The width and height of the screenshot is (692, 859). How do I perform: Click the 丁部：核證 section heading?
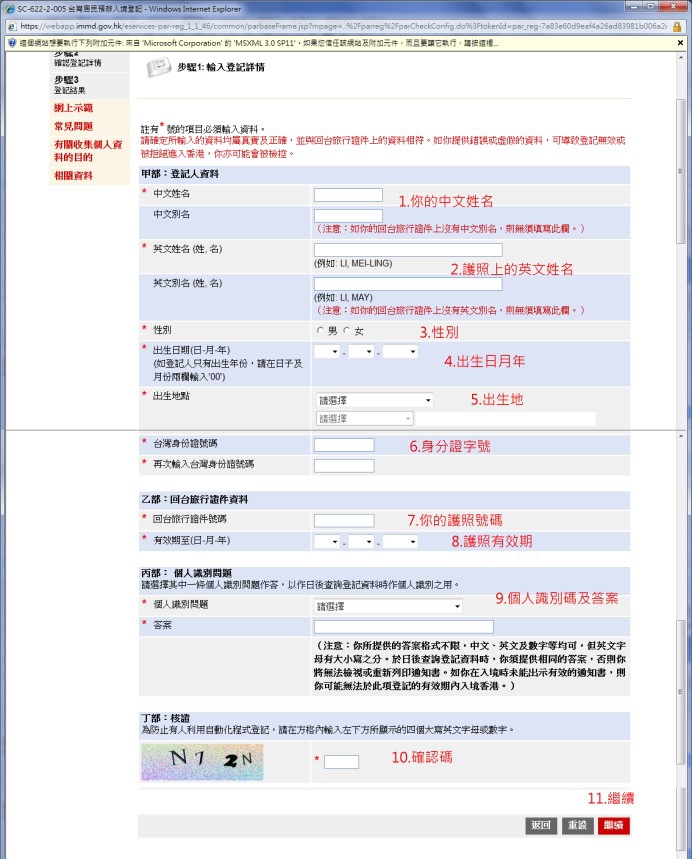[x=165, y=718]
